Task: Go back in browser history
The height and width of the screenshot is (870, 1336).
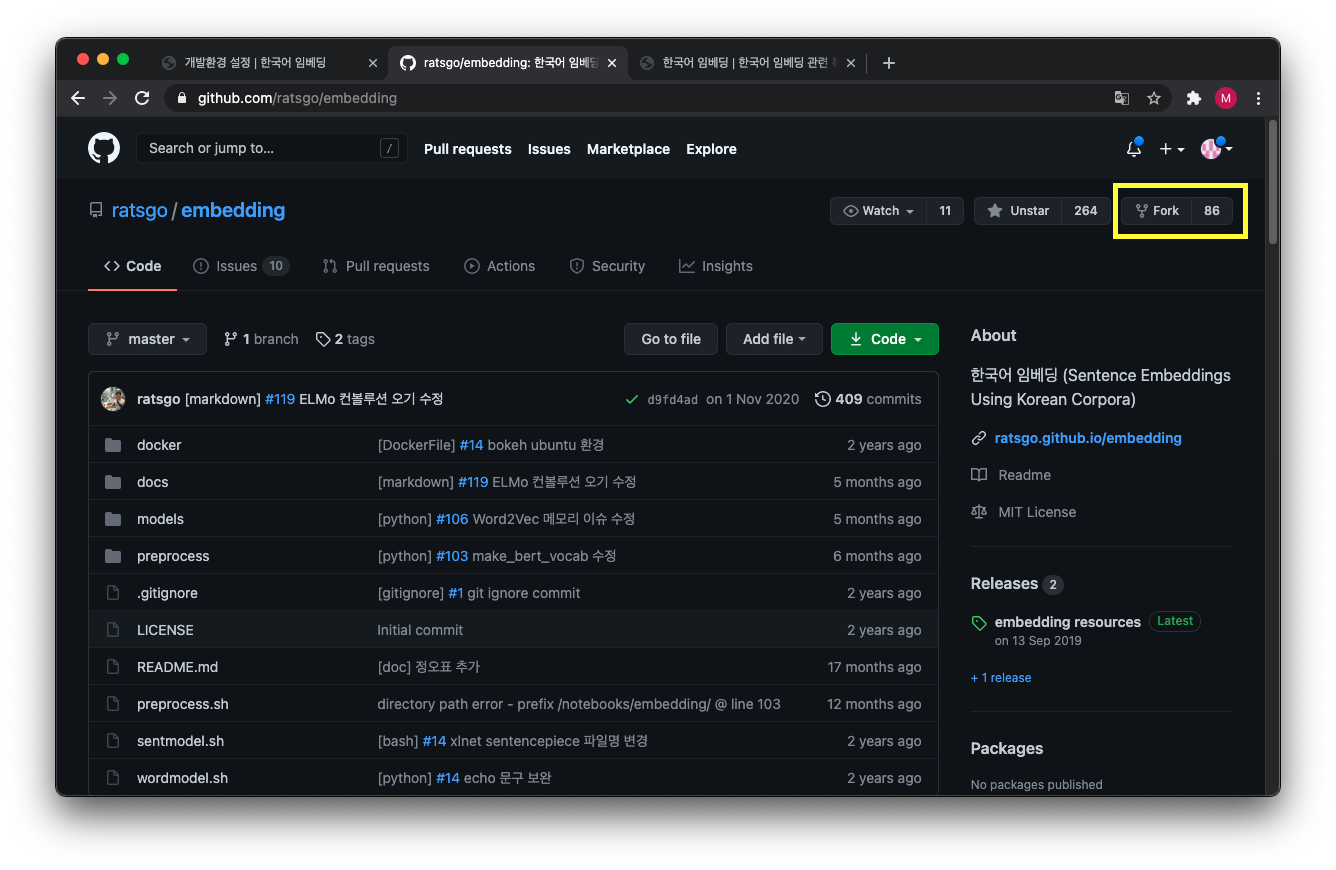Action: pos(78,98)
